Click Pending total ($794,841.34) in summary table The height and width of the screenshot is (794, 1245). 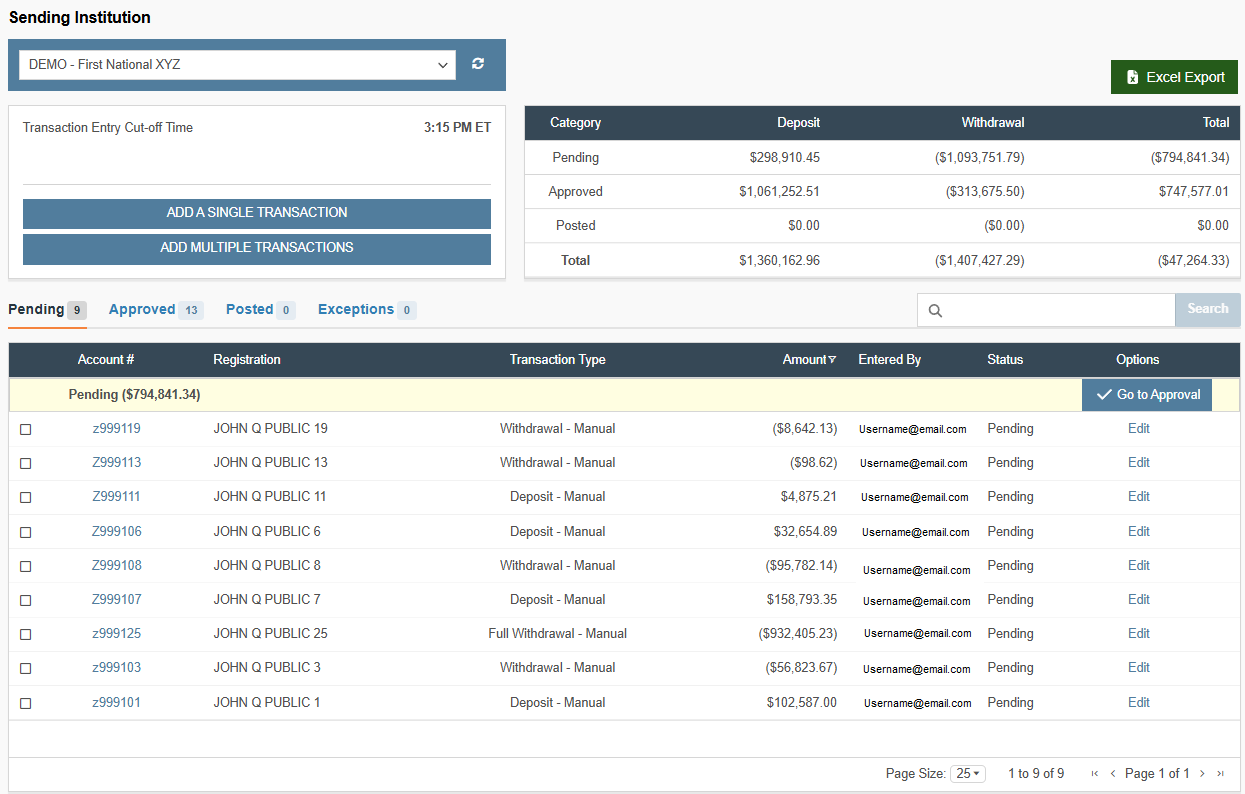(x=1190, y=158)
